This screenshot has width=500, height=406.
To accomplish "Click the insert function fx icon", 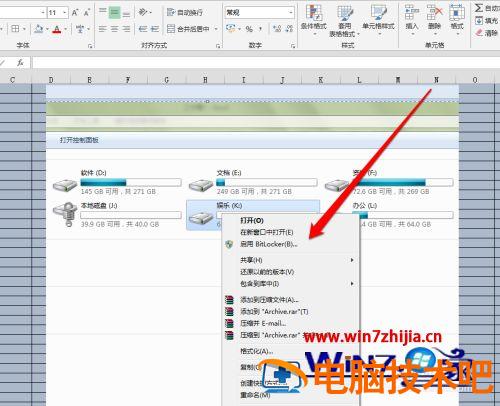I will [20, 62].
